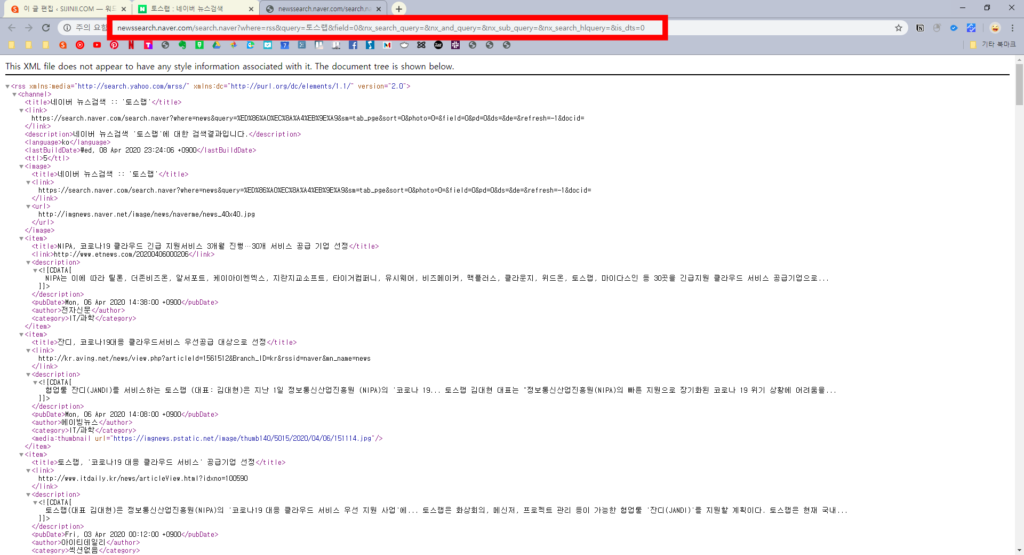Image resolution: width=1024 pixels, height=555 pixels.
Task: Open the Facebook bookmark
Action: 353,45
